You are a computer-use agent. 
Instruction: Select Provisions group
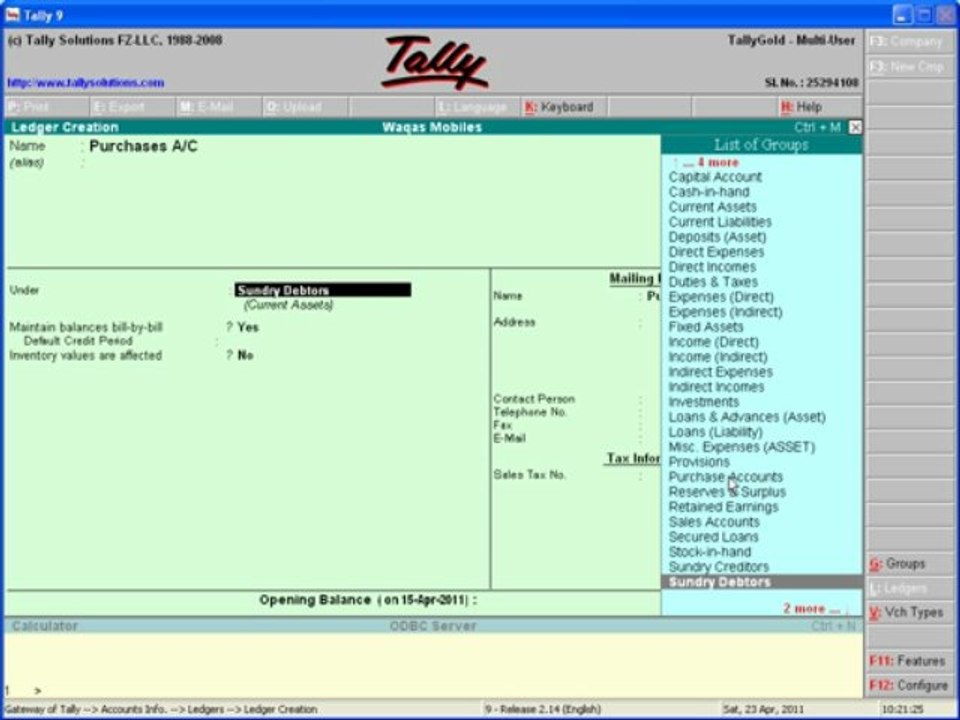(x=699, y=462)
